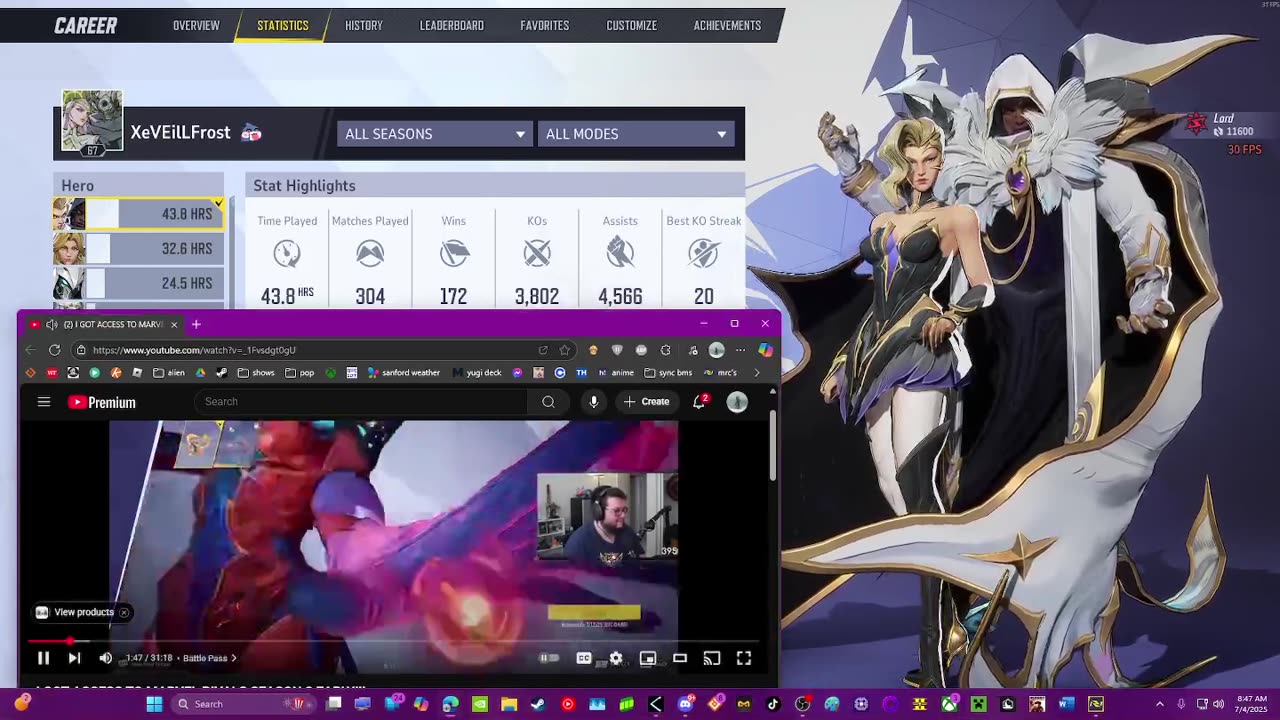Viewport: 1280px width, 720px height.
Task: Open the Windows Start menu
Action: click(x=154, y=704)
